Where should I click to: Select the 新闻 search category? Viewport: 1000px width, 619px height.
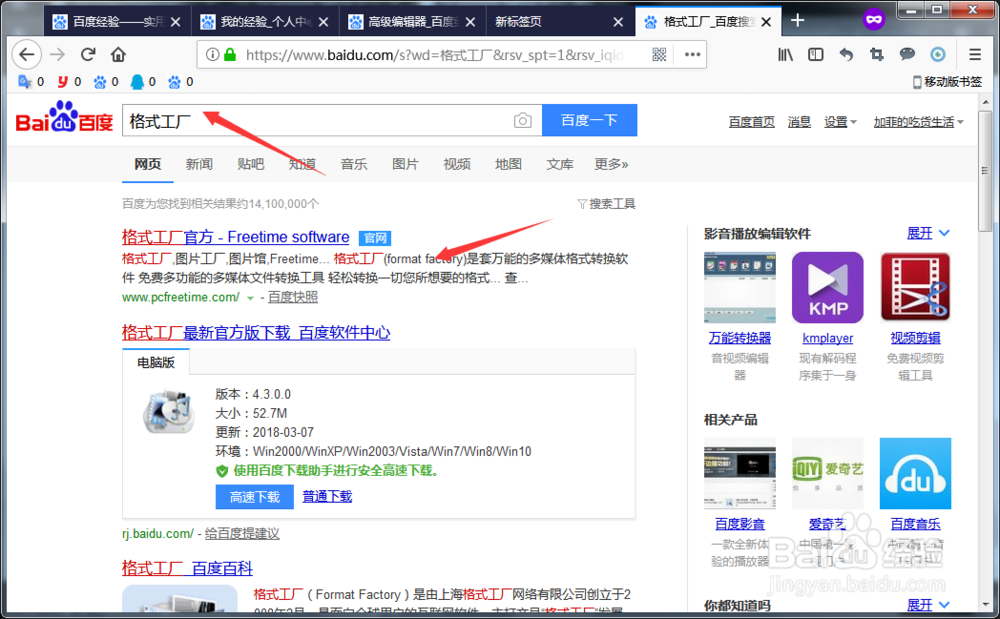tap(199, 164)
